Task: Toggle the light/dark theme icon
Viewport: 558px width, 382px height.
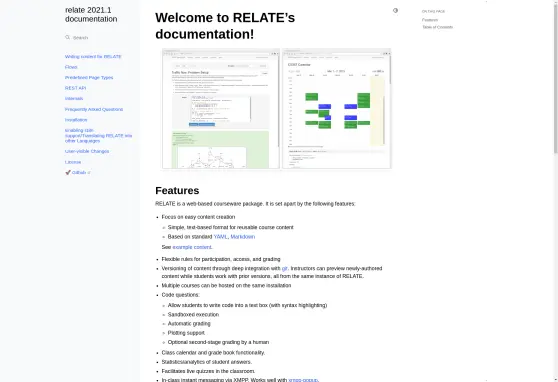Action: (x=395, y=11)
